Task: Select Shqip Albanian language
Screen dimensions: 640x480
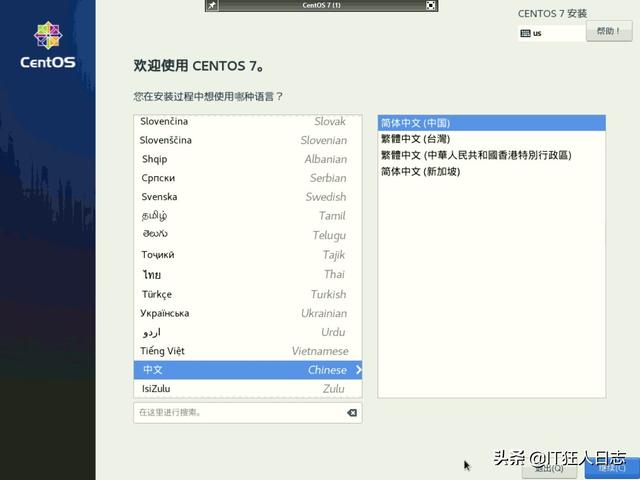Action: click(x=247, y=159)
